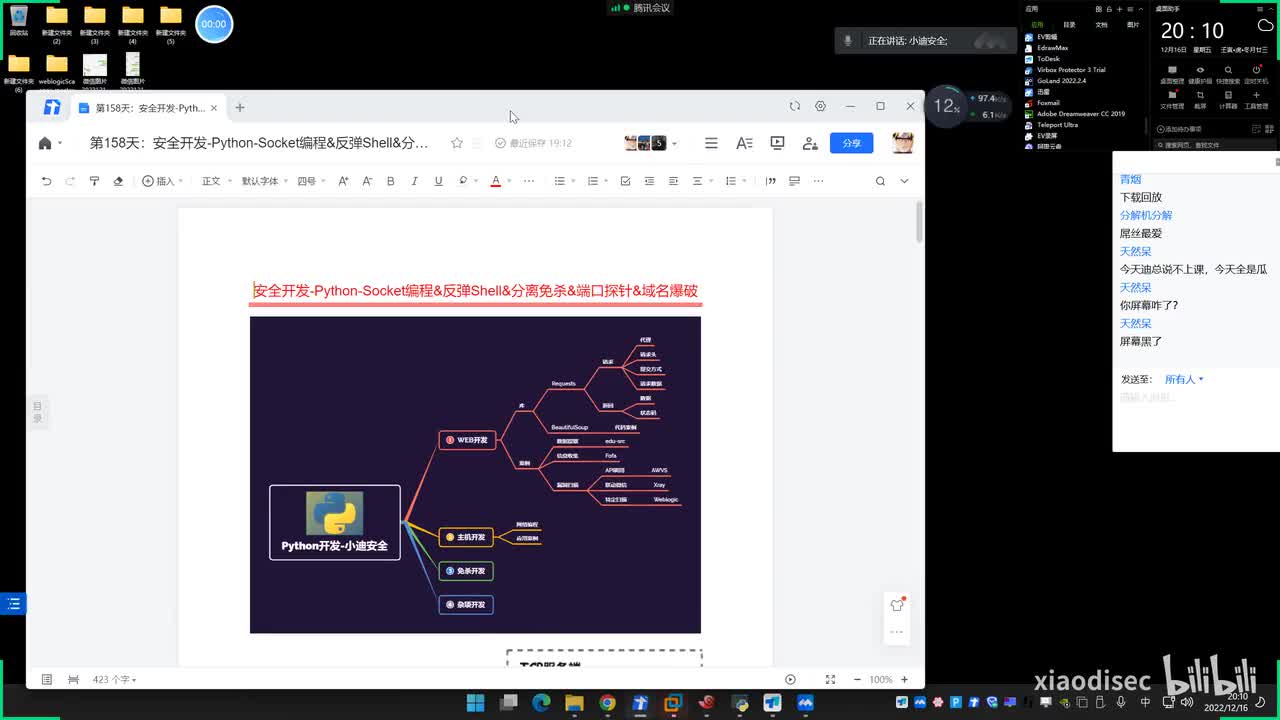Open the text alignment options

pos(700,181)
